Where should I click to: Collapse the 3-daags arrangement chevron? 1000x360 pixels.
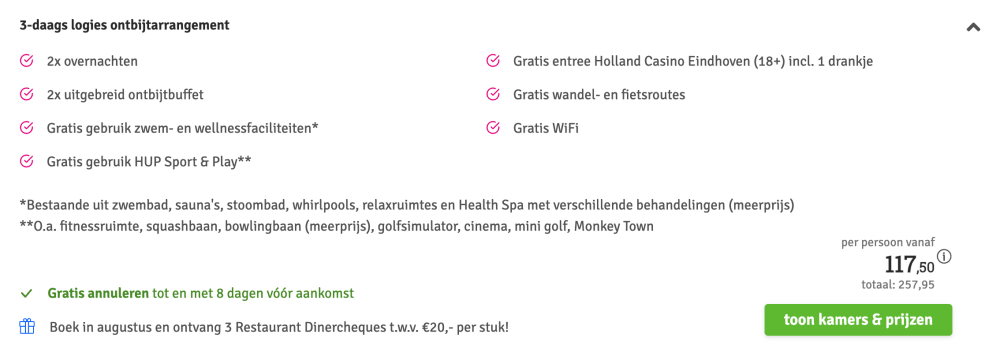click(973, 27)
